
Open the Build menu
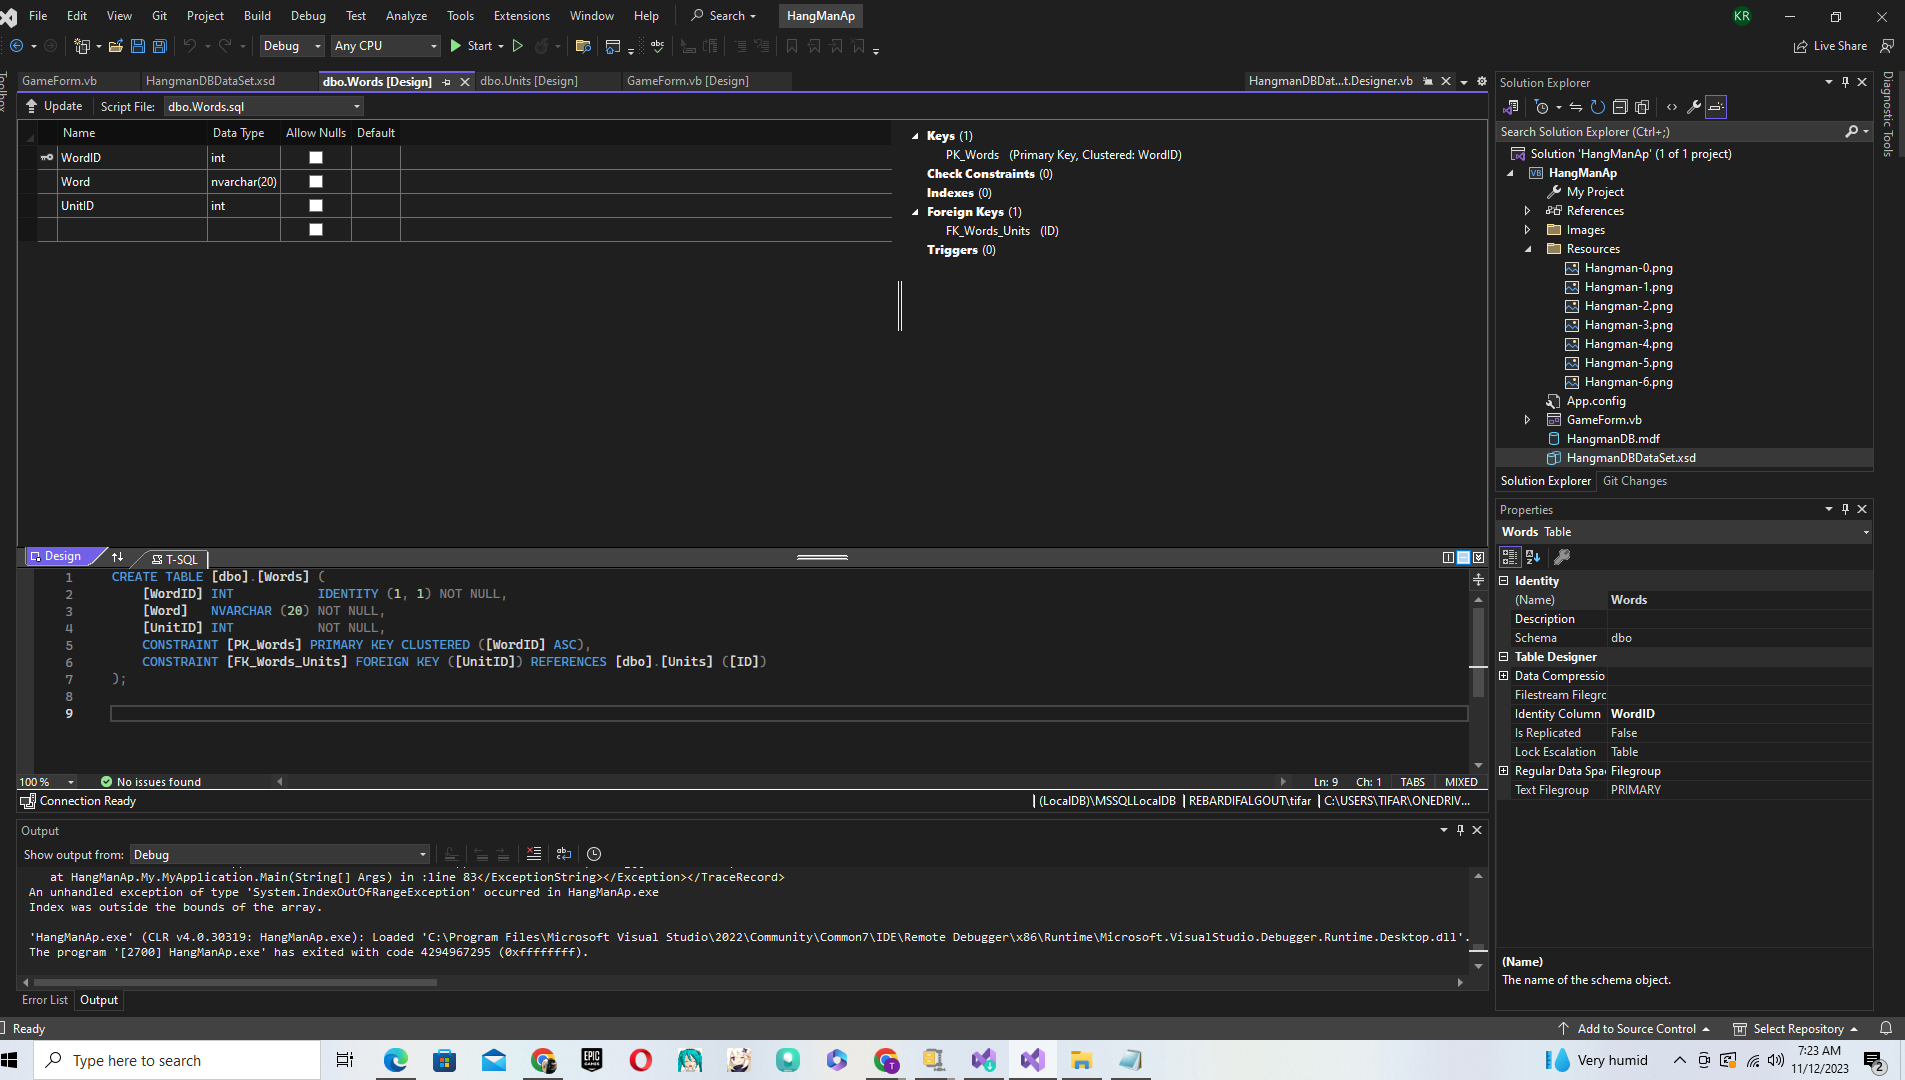click(x=257, y=16)
